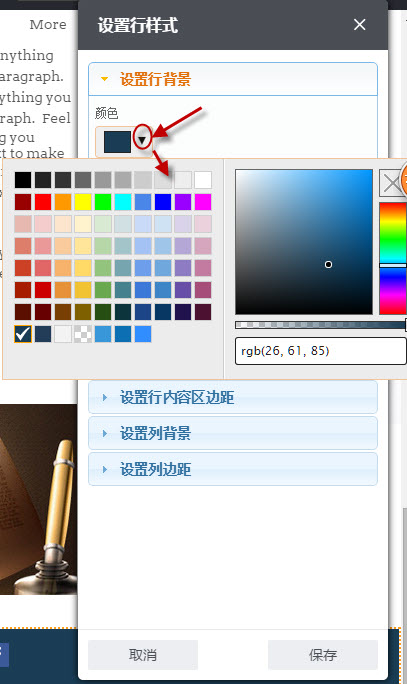The width and height of the screenshot is (407, 684).
Task: Select the black swatch
Action: coord(23,180)
